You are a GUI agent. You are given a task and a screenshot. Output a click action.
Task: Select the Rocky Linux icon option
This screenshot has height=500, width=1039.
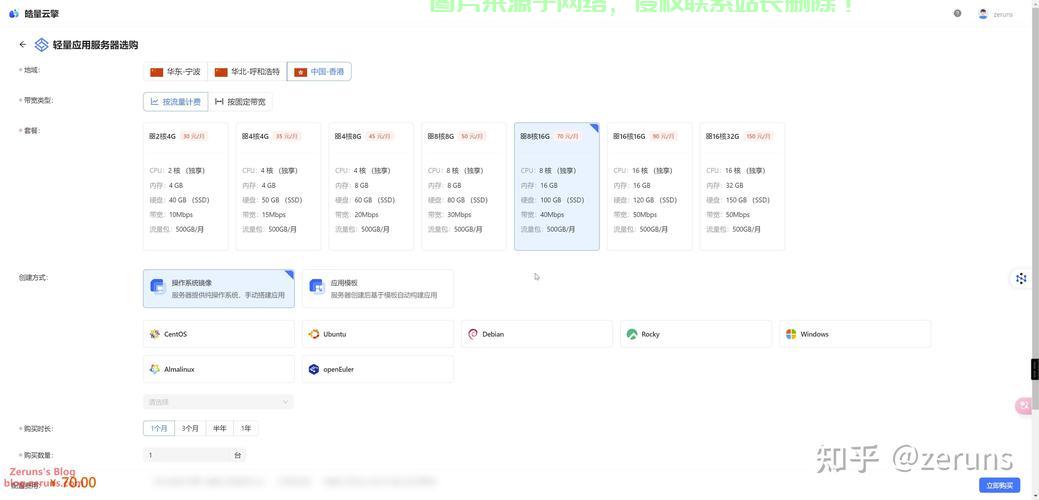pyautogui.click(x=632, y=334)
